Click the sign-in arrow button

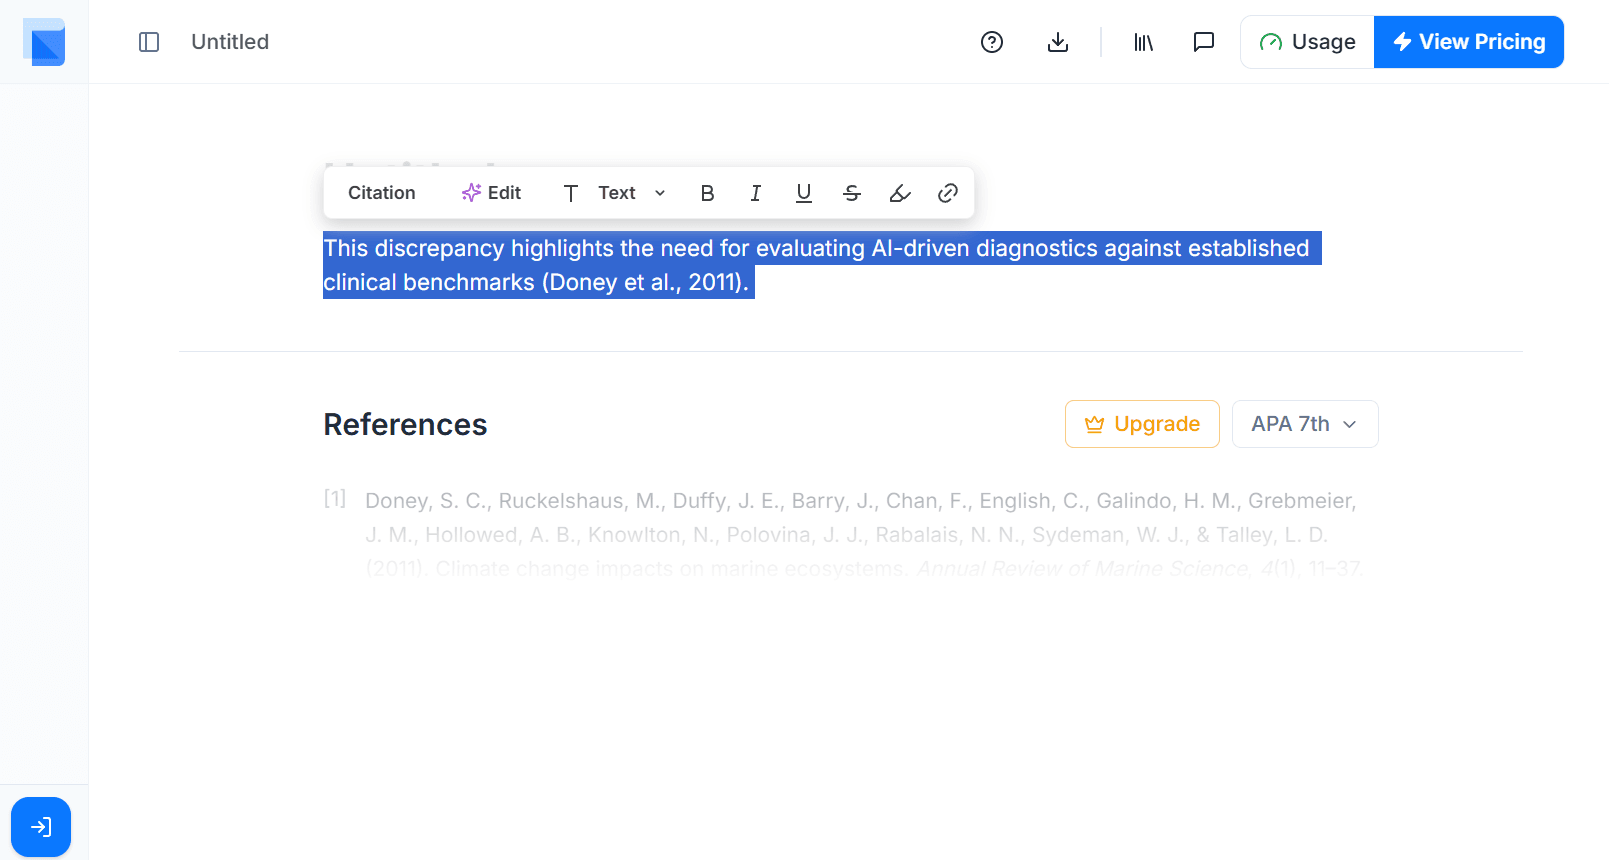[41, 827]
